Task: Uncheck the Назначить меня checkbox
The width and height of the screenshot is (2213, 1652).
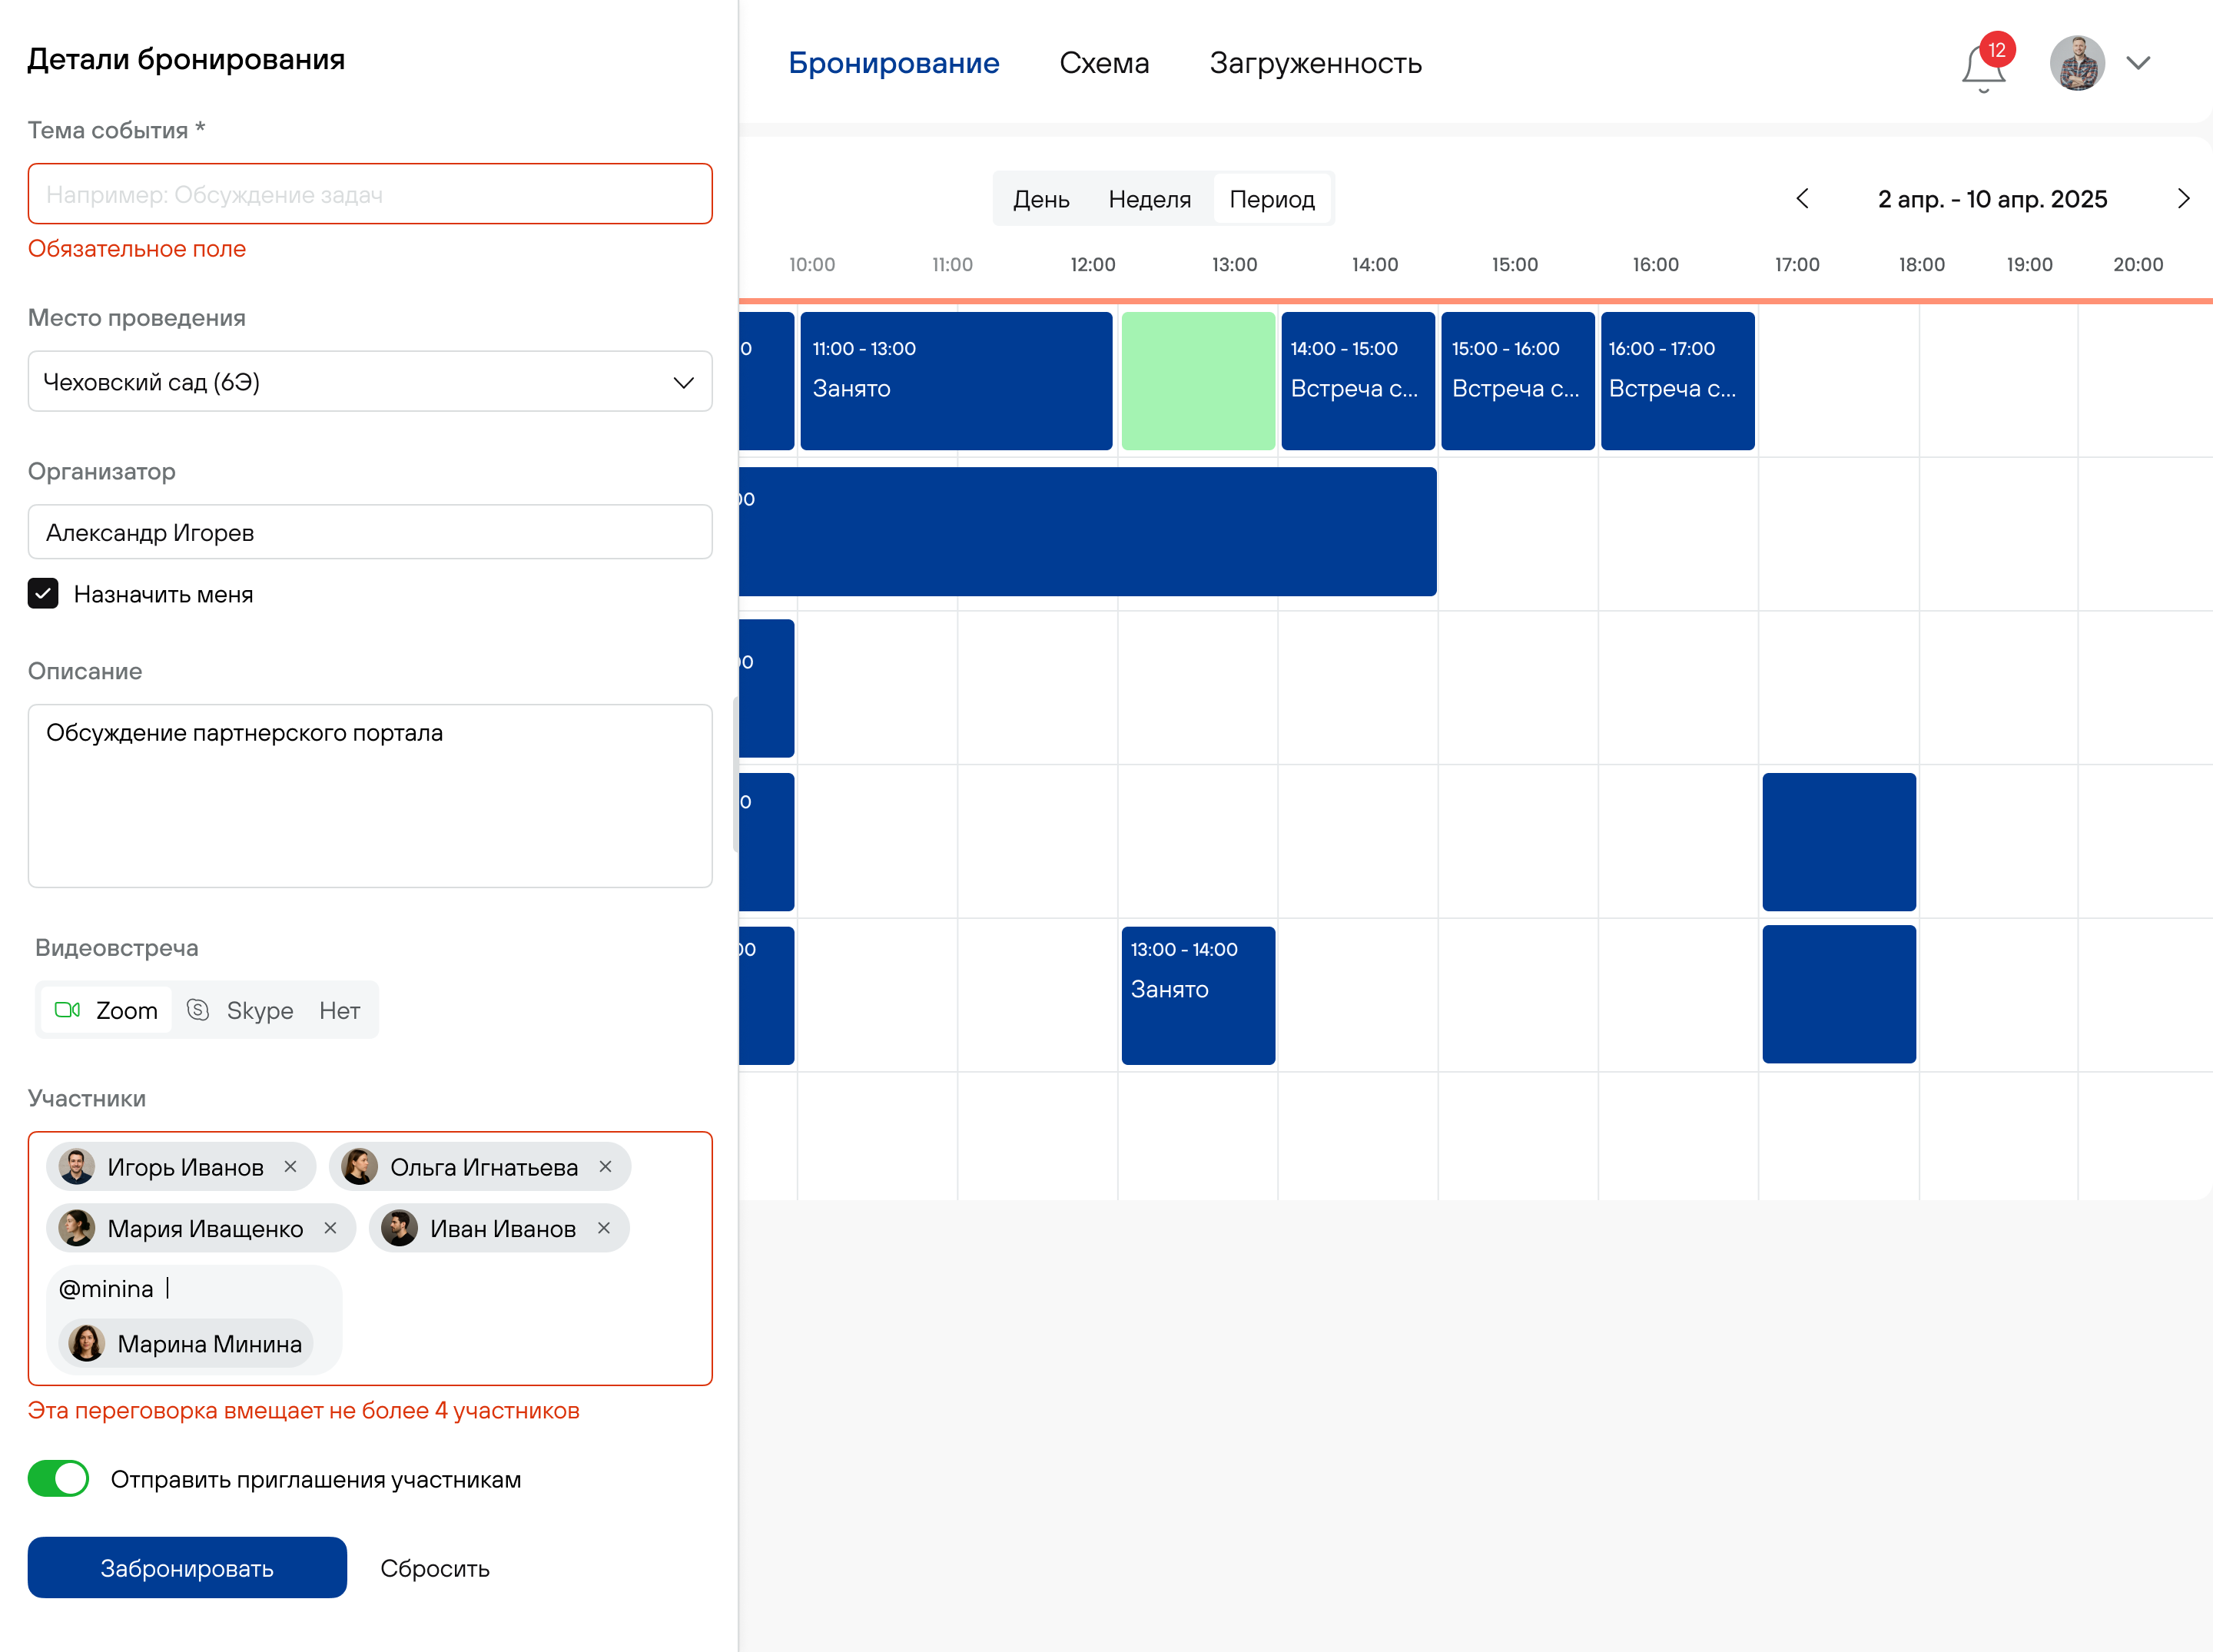Action: 43,594
